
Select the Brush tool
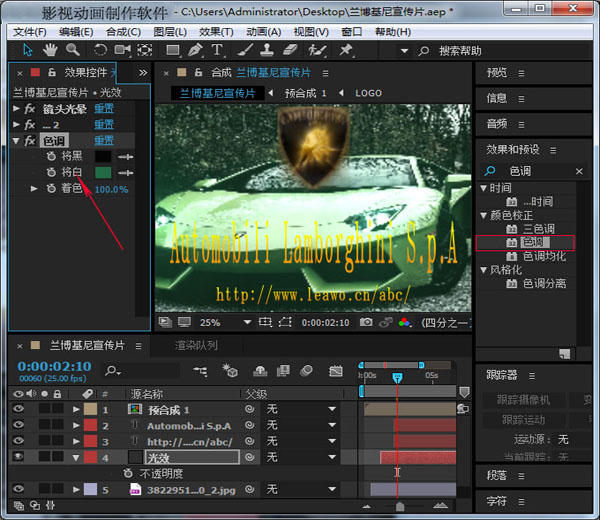[x=245, y=50]
